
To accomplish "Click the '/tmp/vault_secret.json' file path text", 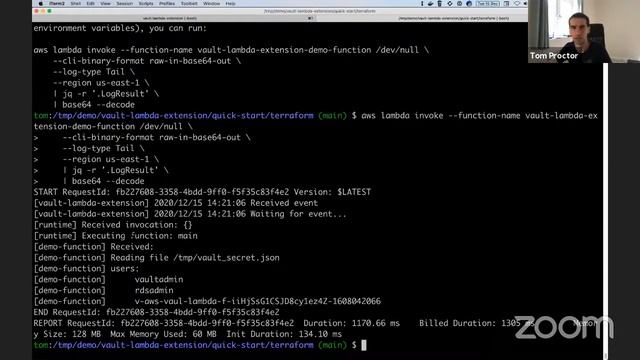I will coord(227,258).
